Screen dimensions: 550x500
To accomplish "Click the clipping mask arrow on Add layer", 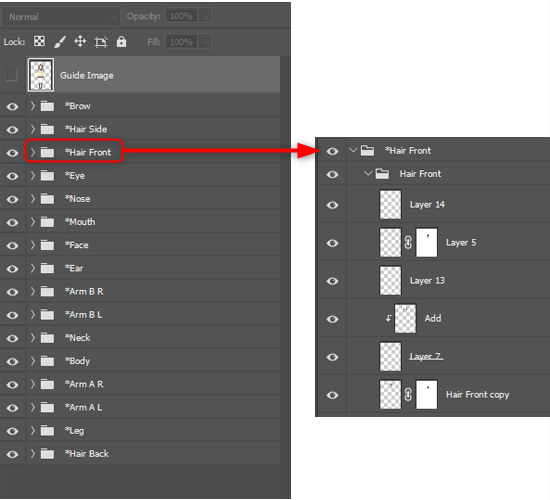I will pyautogui.click(x=388, y=318).
